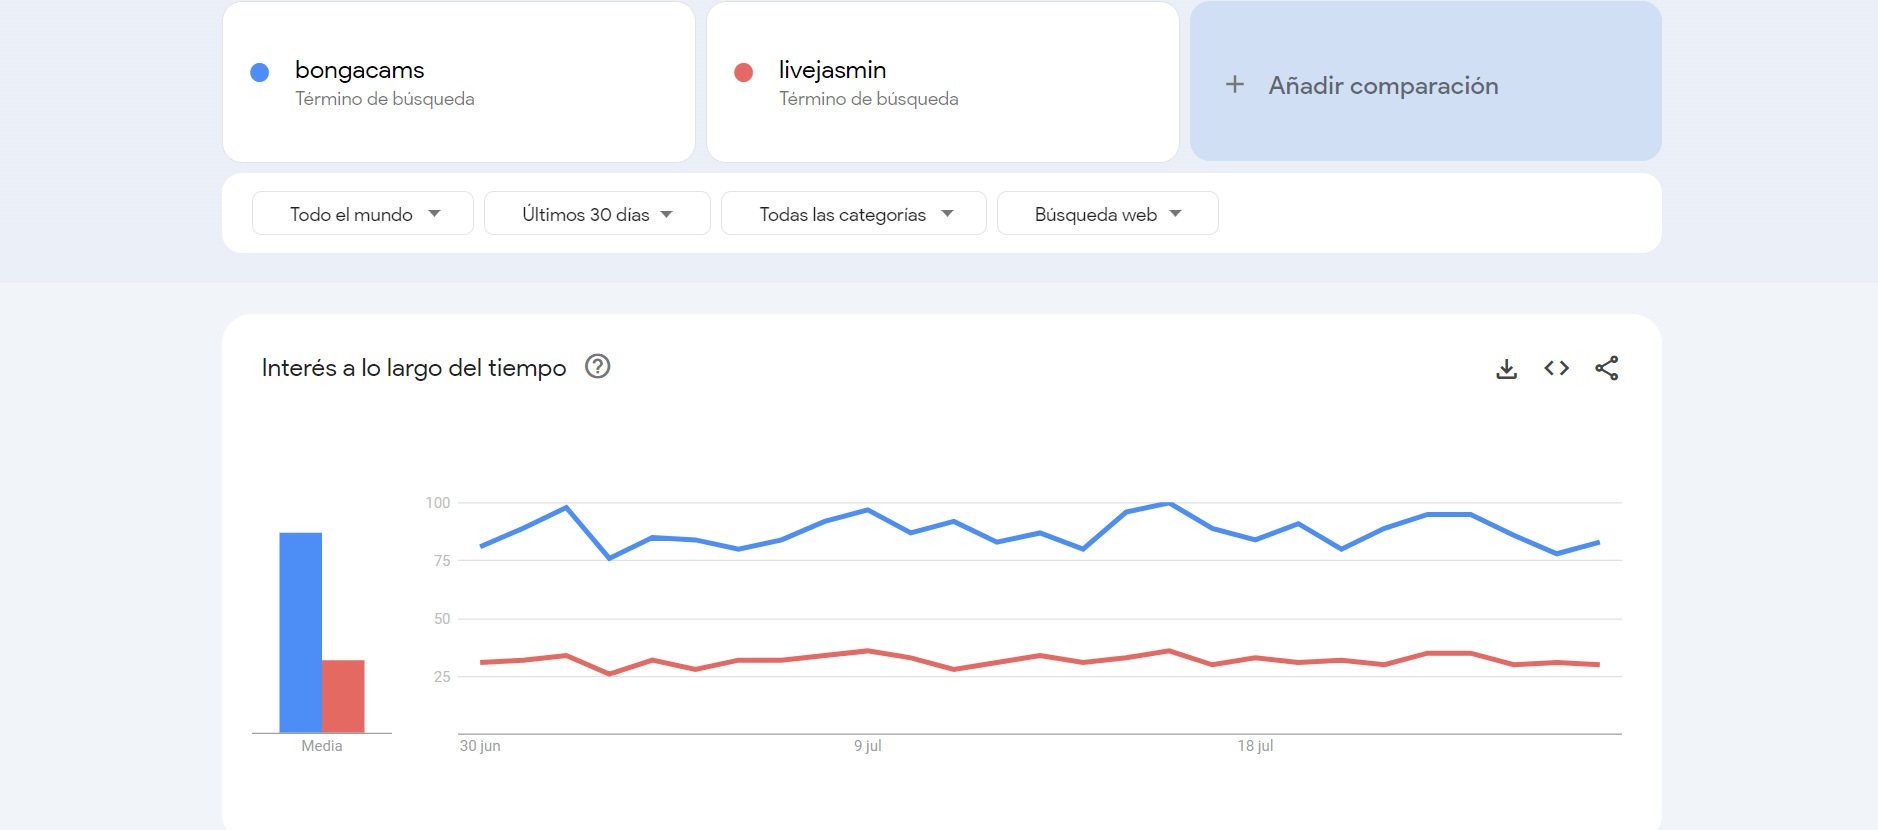Share the interest over time chart
1878x830 pixels.
click(1606, 369)
